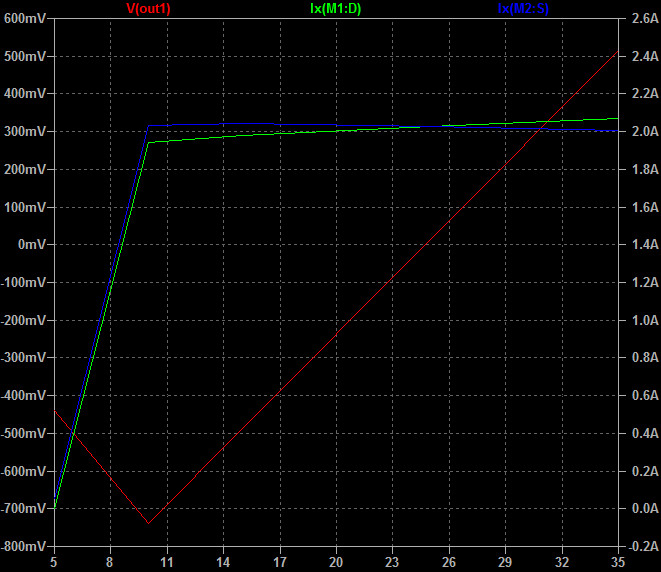Click the 17 on the horizontal axis
The width and height of the screenshot is (661, 572).
tap(280, 562)
